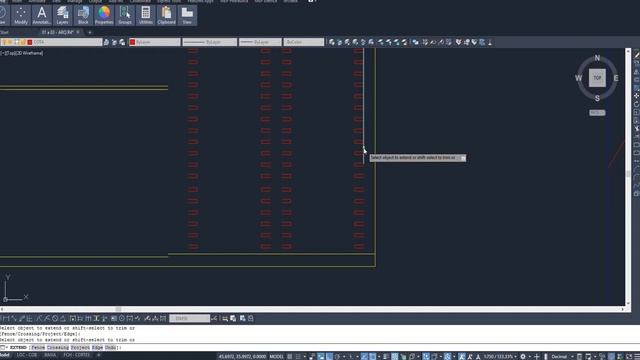Open the Groups ribbon panel
This screenshot has height=360, width=640.
[x=125, y=16]
